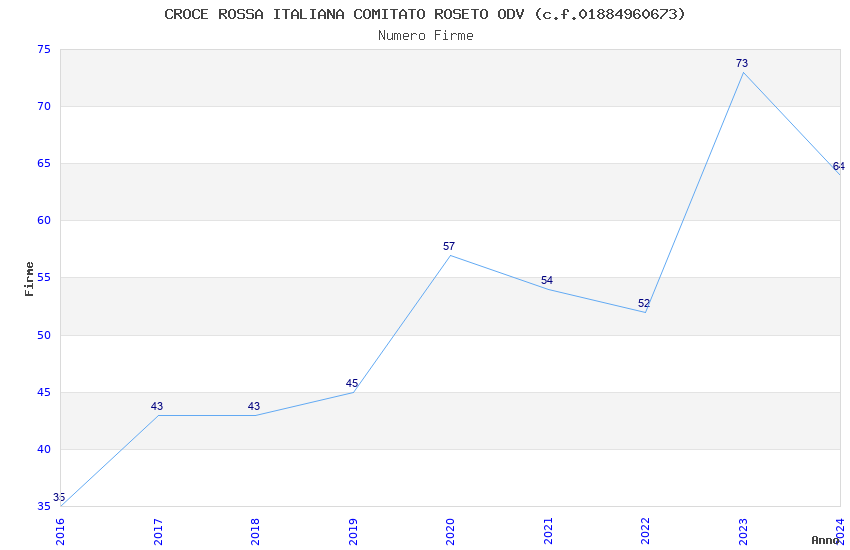Click the data label 73 for 2023
Screen dimensions: 850x550
pos(742,63)
